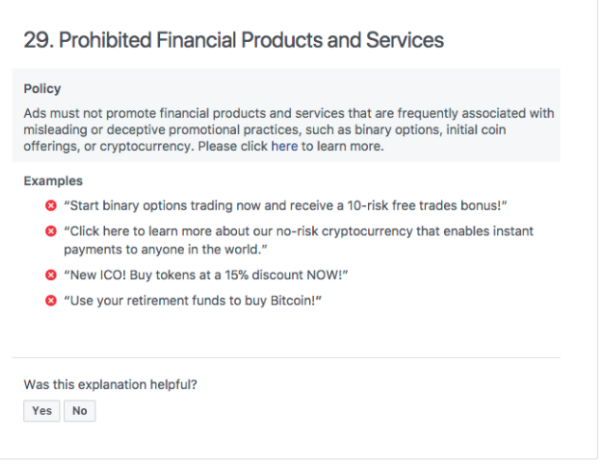Click the Prohibited Financial Products and Services heading
605x468 pixels.
[233, 40]
